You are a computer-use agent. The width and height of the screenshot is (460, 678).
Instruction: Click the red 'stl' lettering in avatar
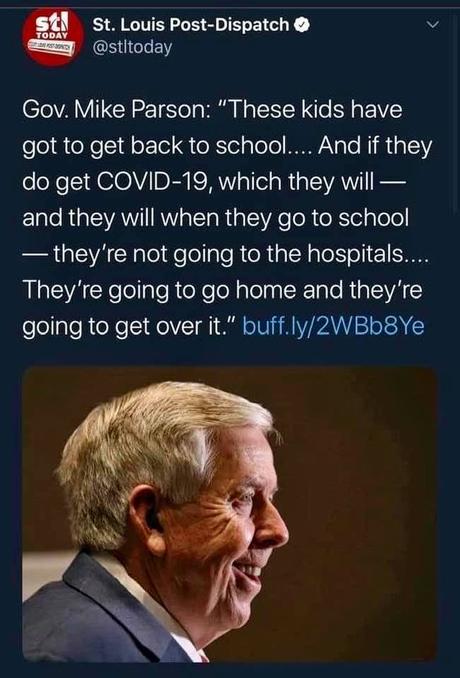tap(51, 21)
